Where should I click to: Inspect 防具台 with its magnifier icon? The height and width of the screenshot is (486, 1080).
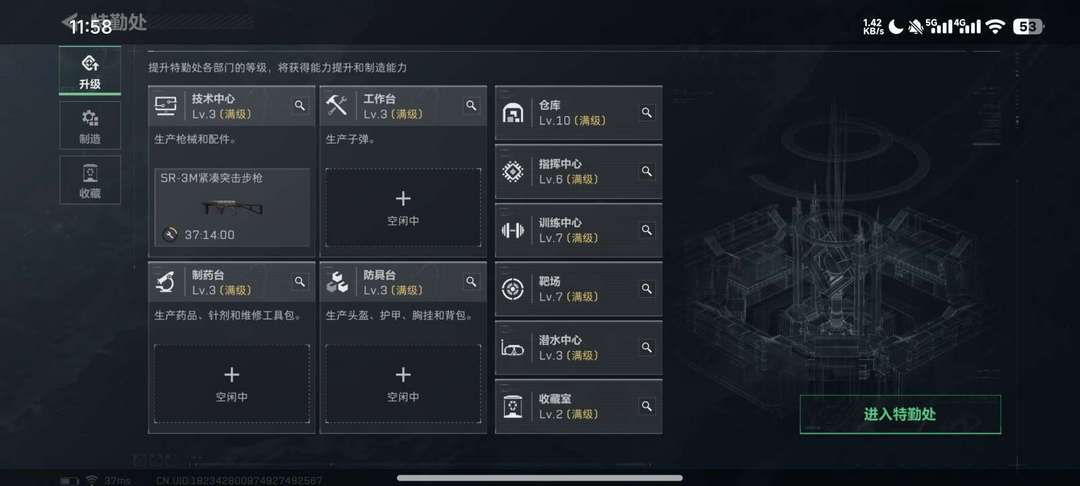[x=471, y=282]
